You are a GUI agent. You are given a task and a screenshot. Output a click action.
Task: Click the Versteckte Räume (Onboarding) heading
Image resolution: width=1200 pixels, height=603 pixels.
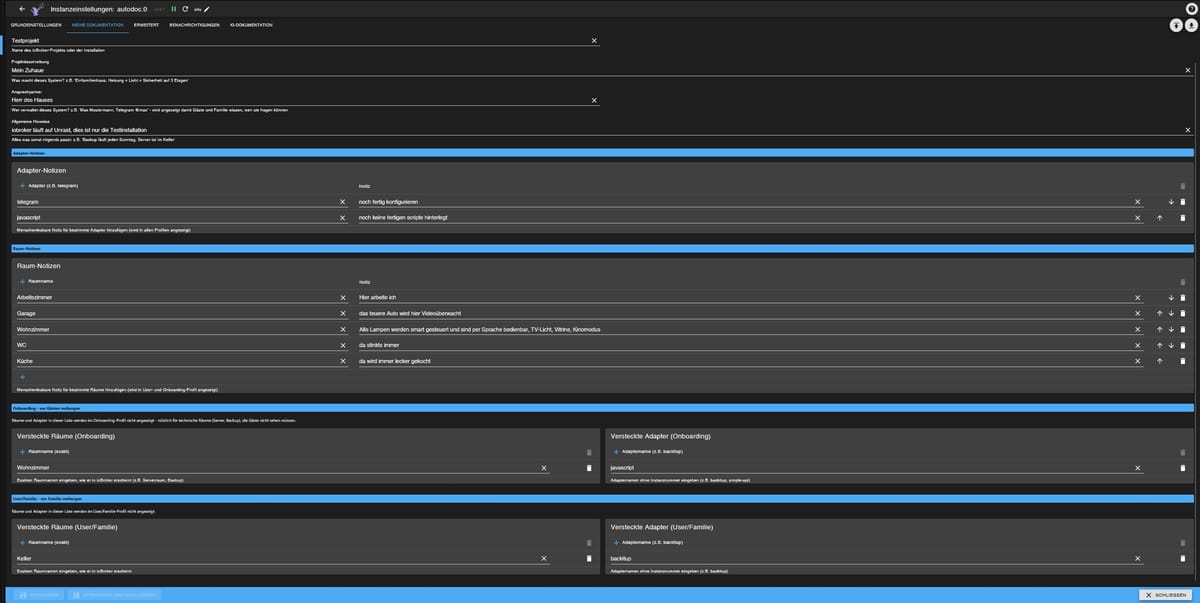(66, 436)
